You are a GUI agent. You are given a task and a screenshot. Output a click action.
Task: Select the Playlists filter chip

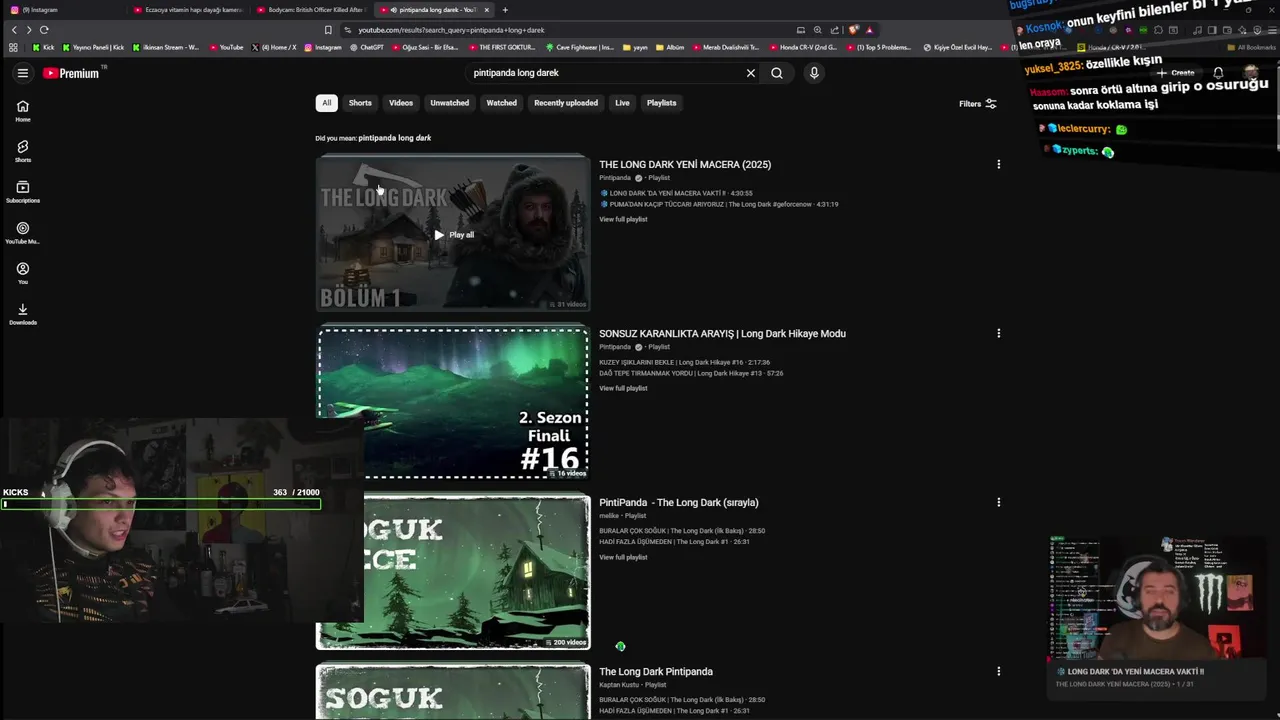click(x=661, y=103)
